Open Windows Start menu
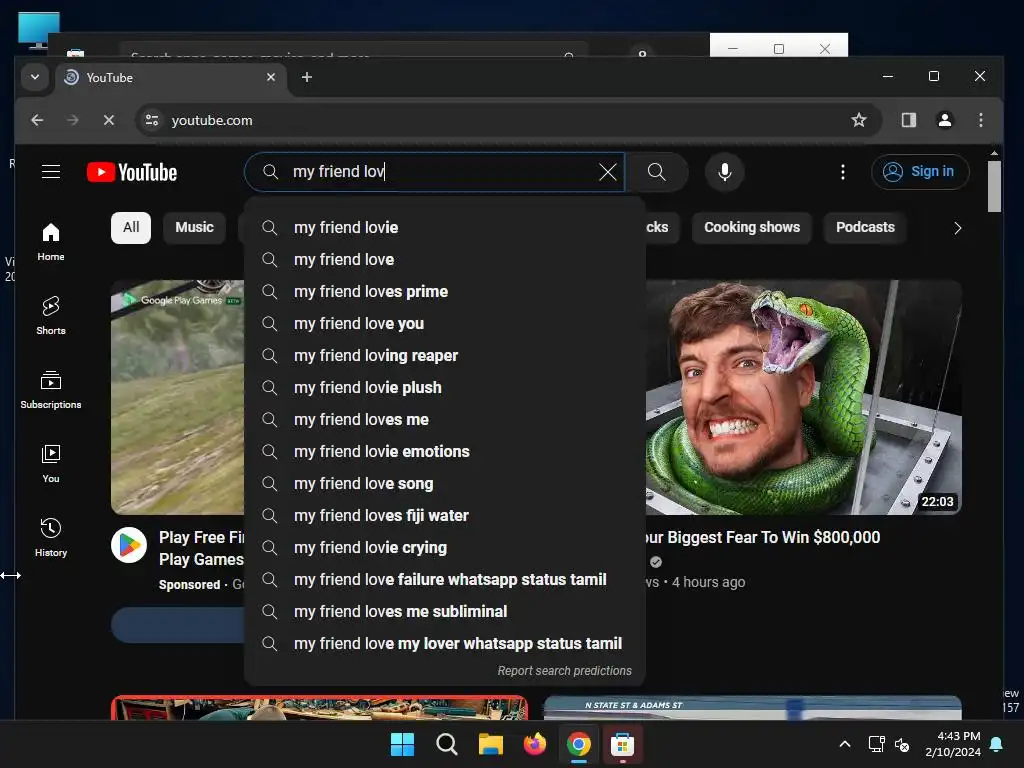Screen dimensions: 1024x768 [402, 744]
